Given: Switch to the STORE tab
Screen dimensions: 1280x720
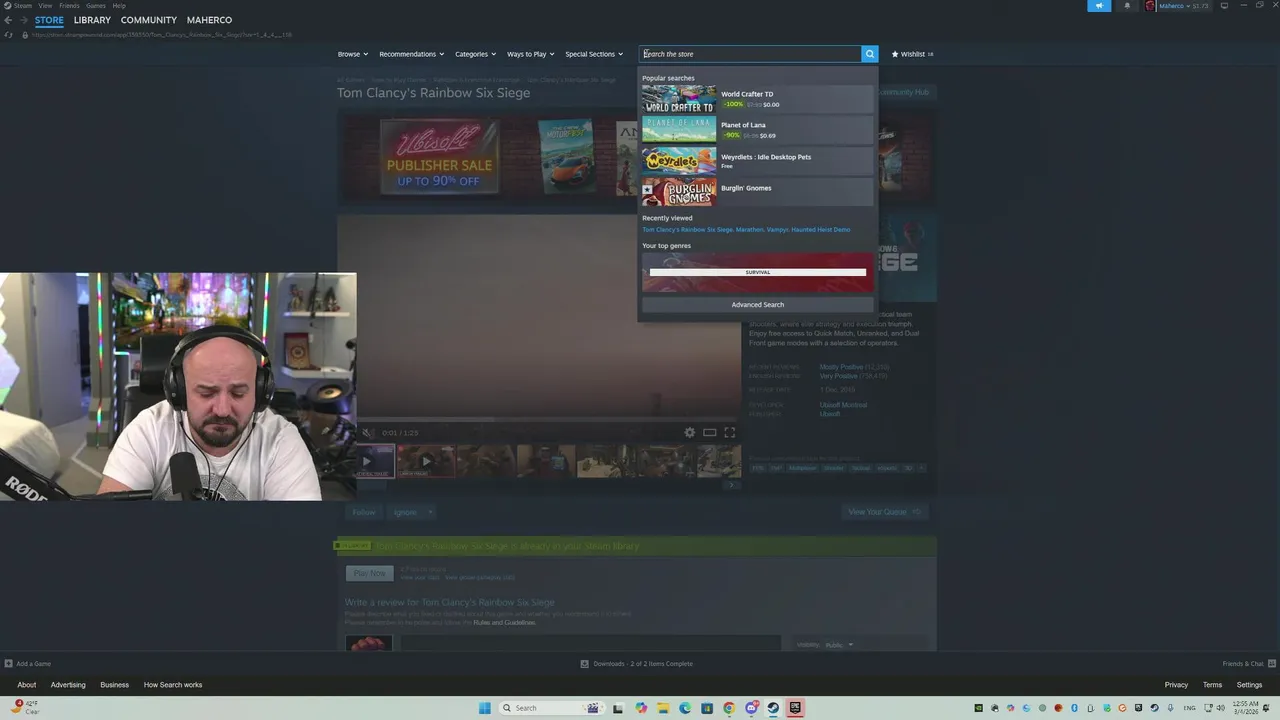Looking at the screenshot, I should (49, 20).
